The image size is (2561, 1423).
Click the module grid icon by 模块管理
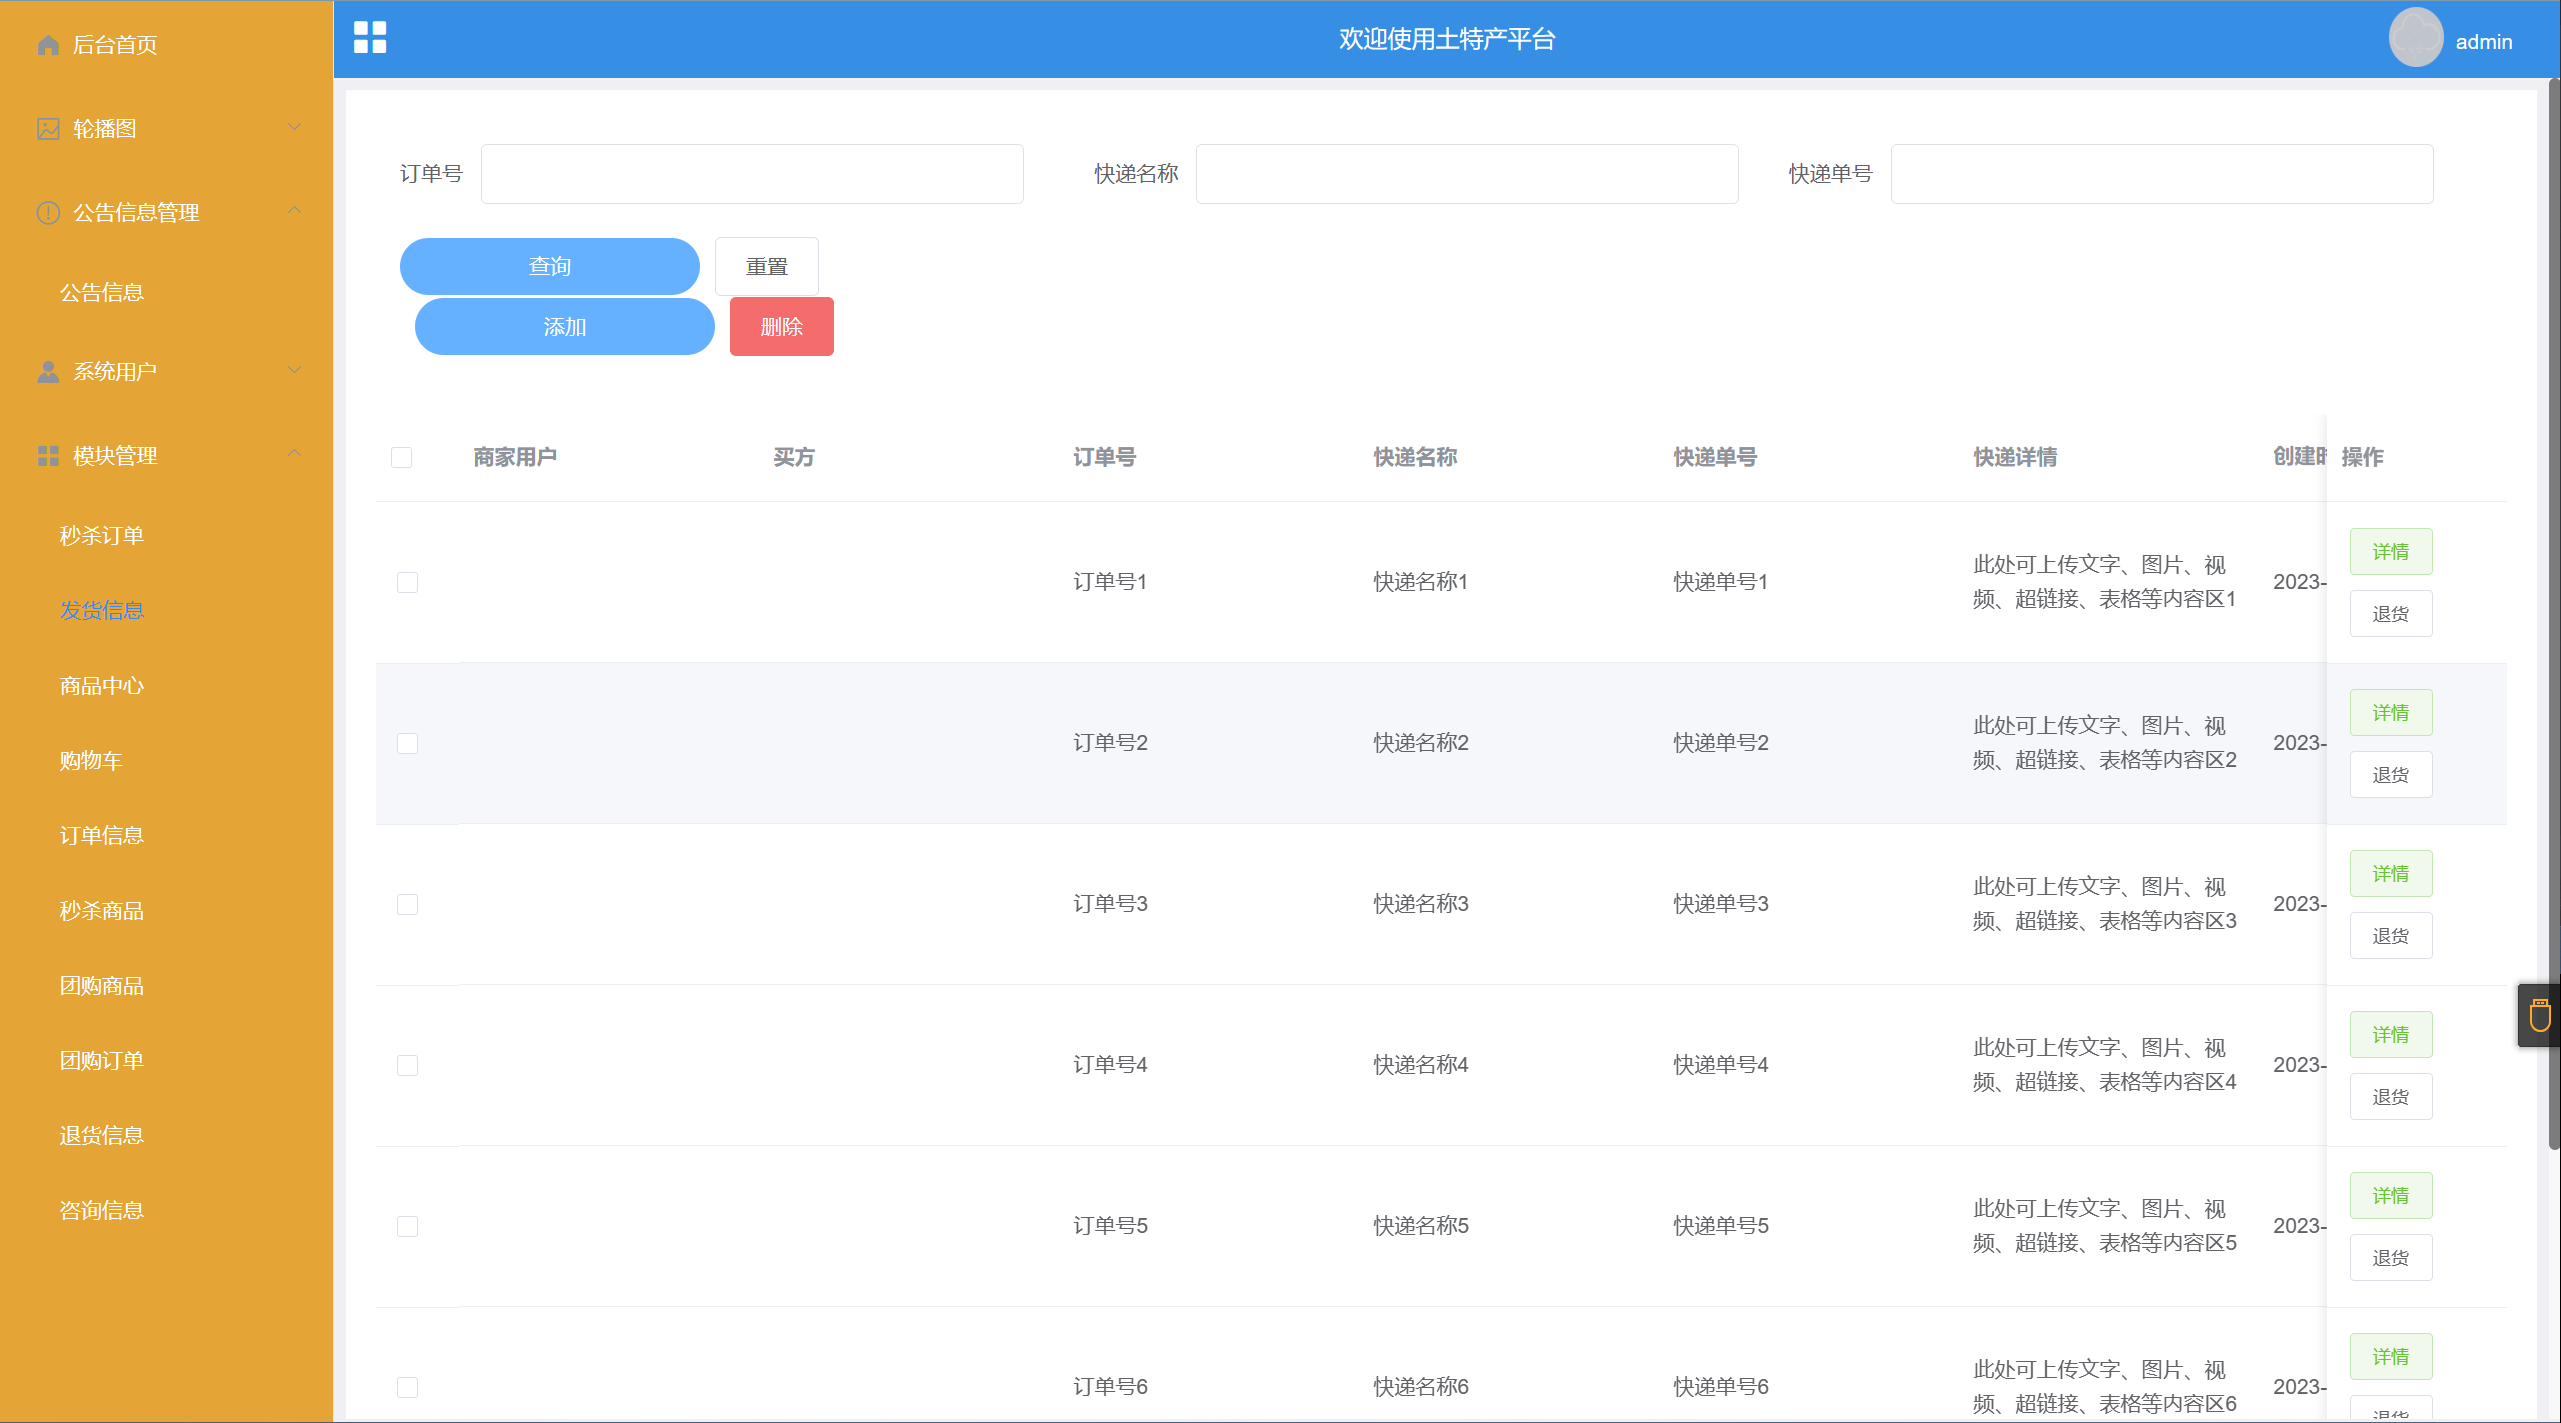coord(48,456)
